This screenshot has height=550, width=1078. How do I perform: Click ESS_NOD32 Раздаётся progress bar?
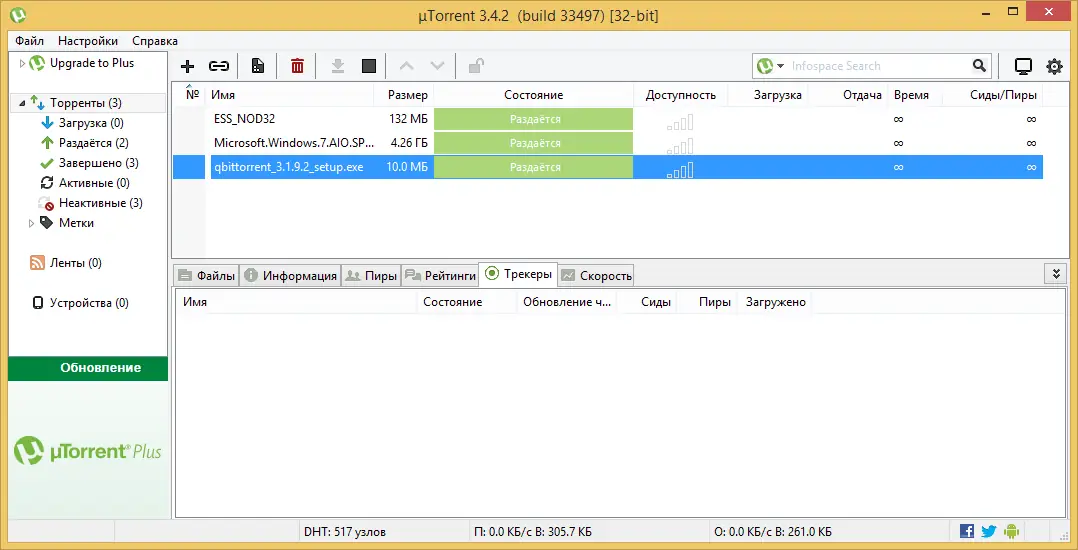click(x=534, y=119)
